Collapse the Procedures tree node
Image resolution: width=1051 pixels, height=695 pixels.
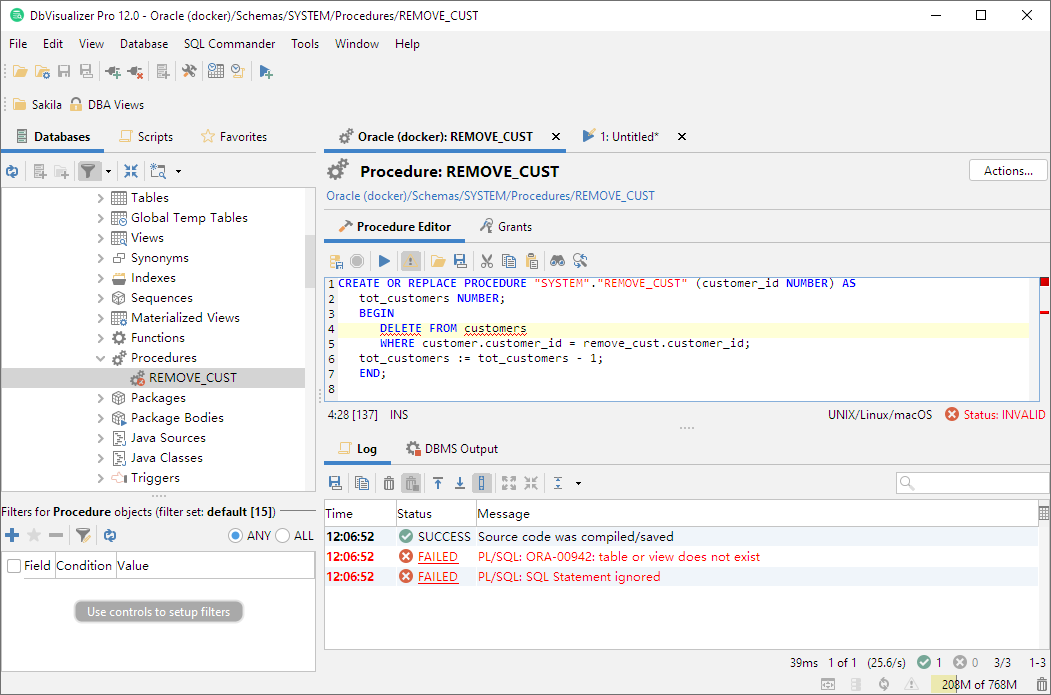click(100, 358)
